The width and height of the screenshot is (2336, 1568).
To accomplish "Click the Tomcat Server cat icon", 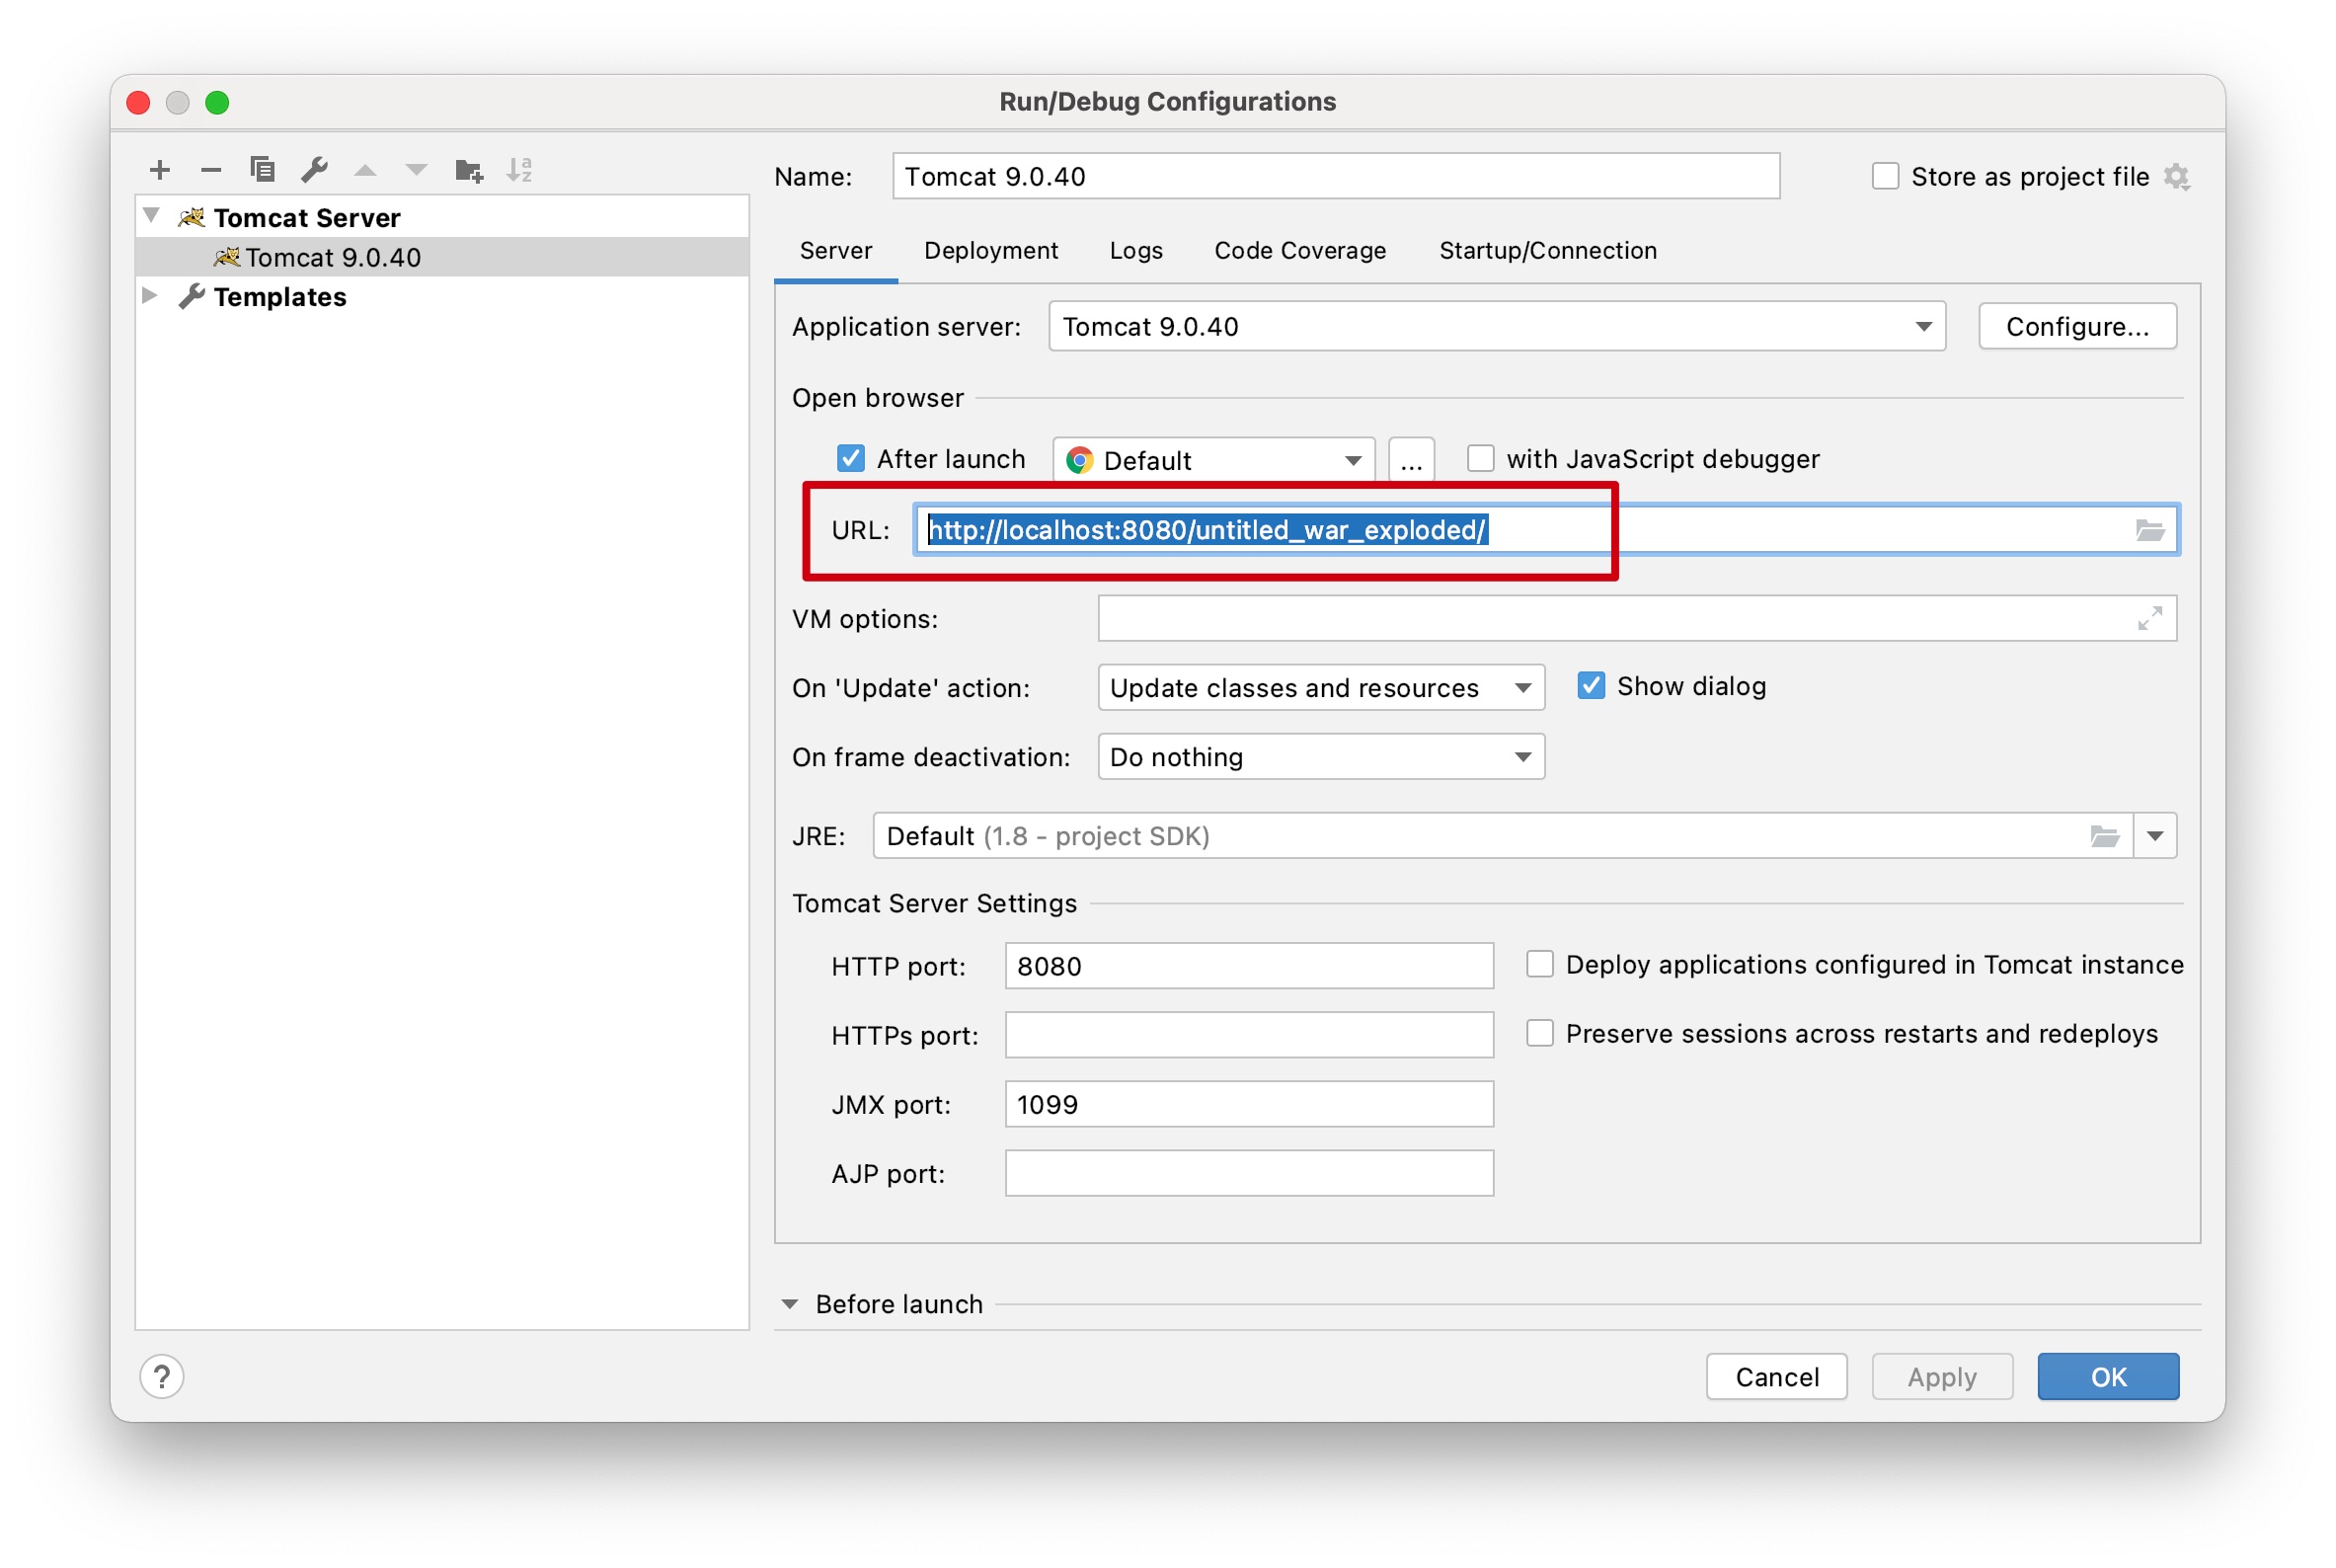I will pos(191,217).
